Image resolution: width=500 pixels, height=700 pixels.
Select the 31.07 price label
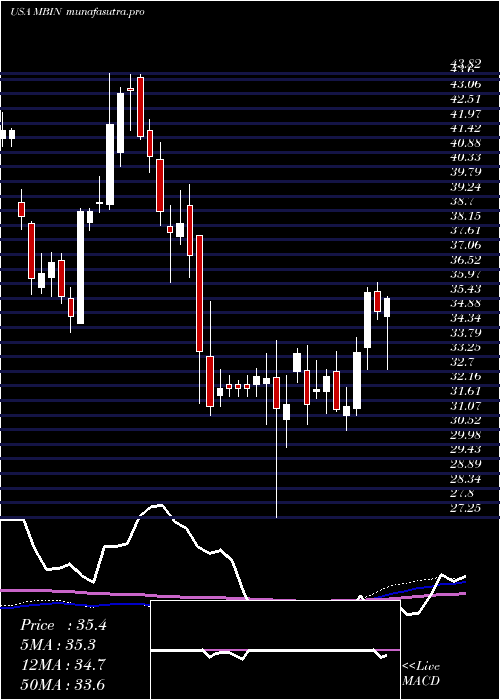tap(465, 406)
